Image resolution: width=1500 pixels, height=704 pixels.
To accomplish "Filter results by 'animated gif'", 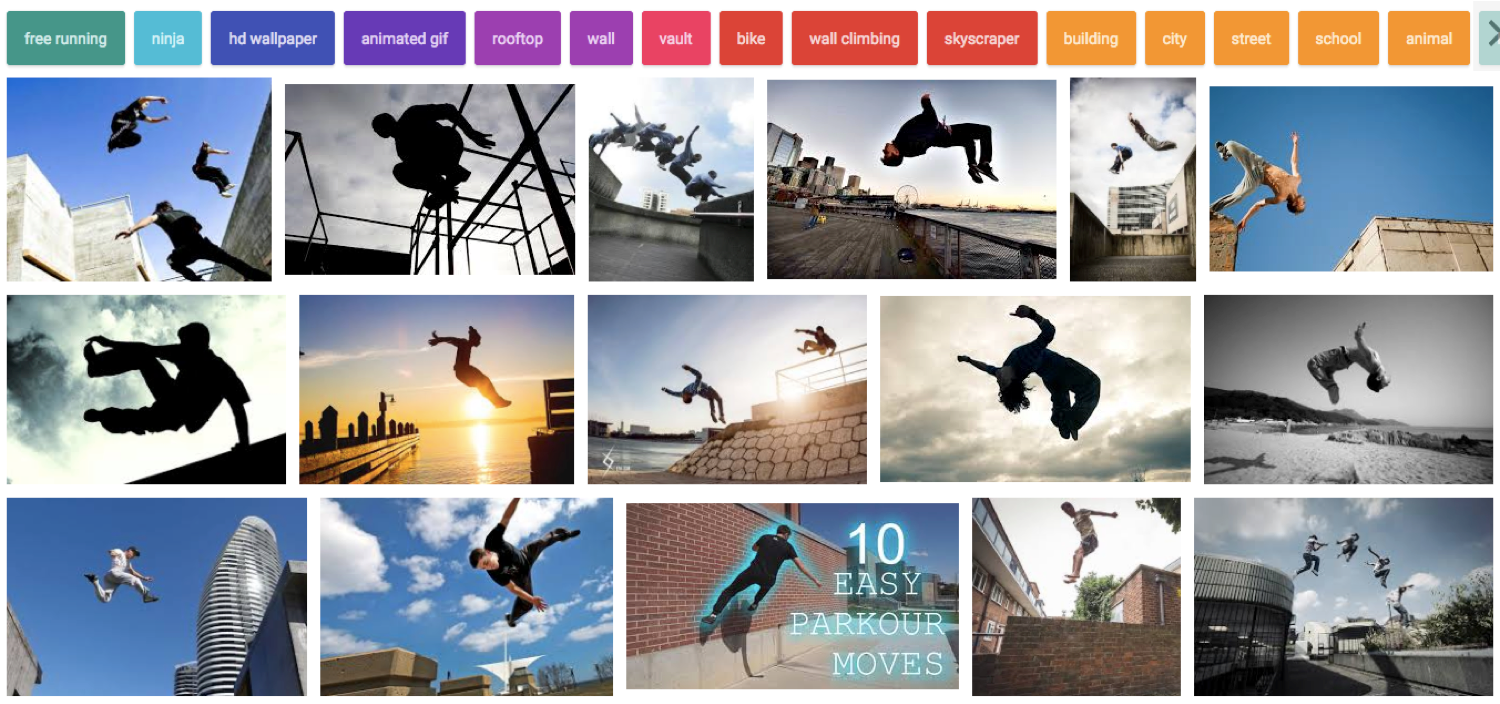I will tap(405, 39).
